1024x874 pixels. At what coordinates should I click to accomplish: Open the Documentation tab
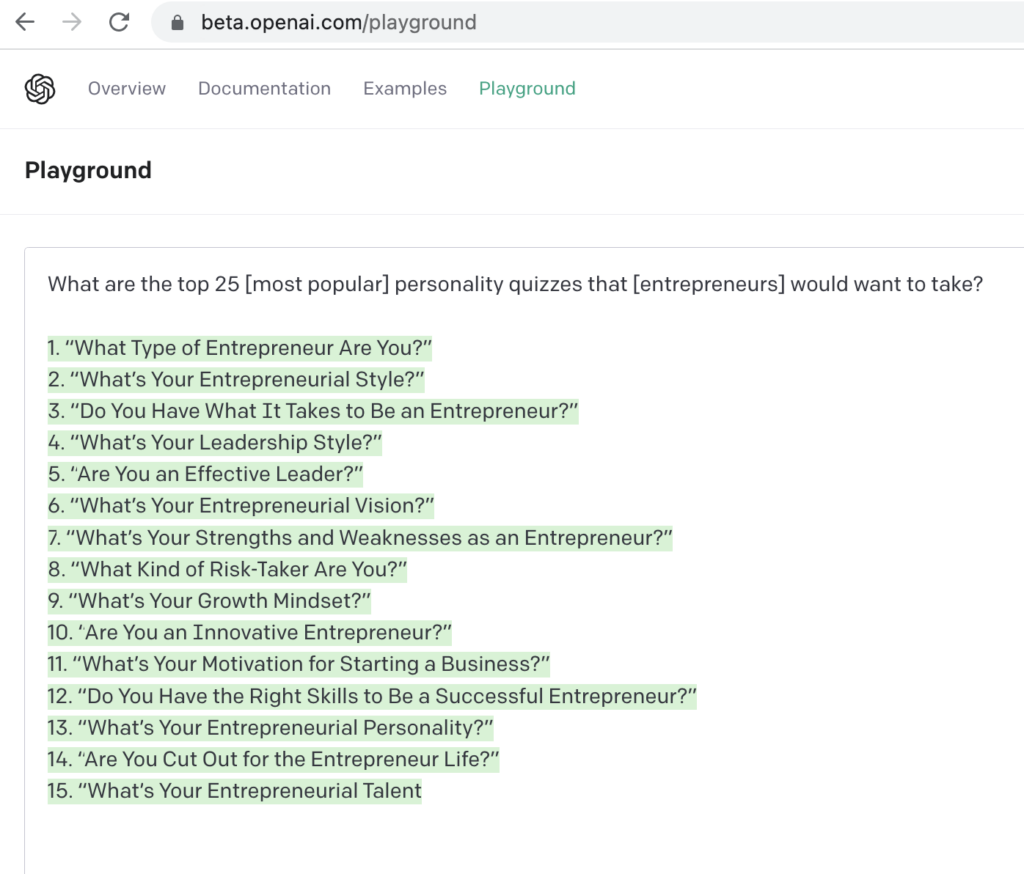coord(264,89)
